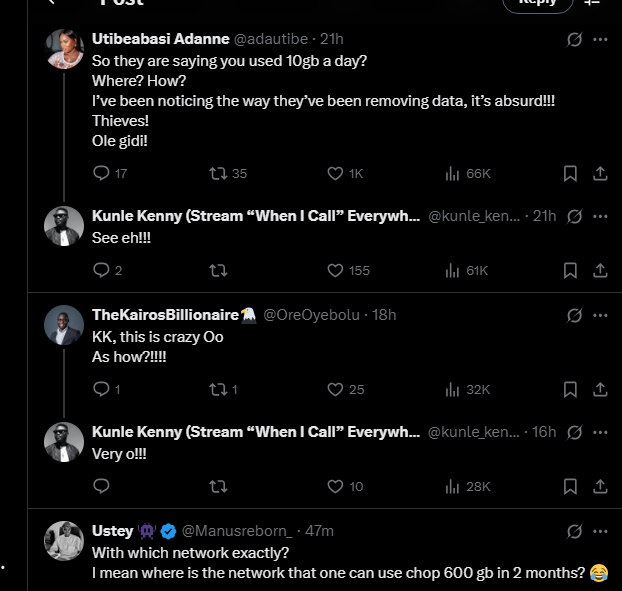622x591 pixels.
Task: Open @OreOyebolu profile handle link
Action: [x=314, y=315]
